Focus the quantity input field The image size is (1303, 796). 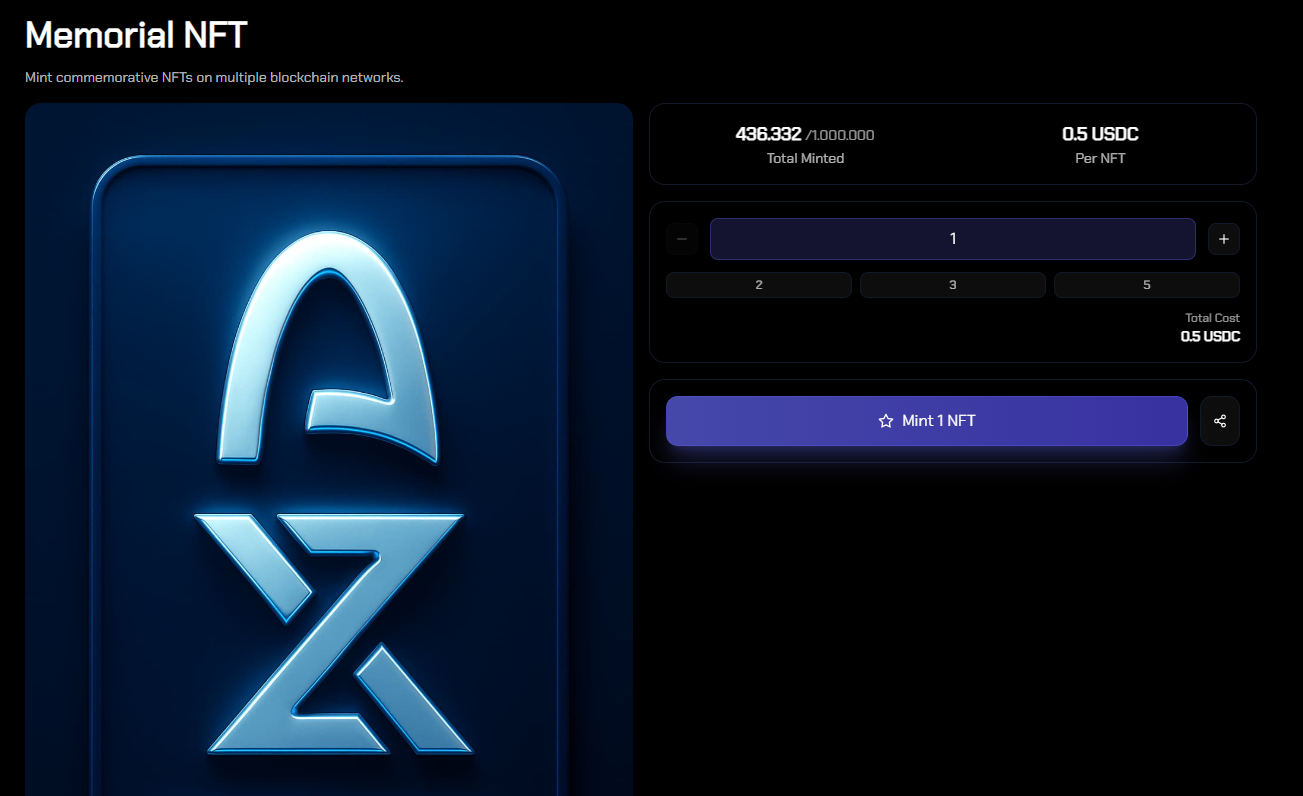[x=953, y=239]
